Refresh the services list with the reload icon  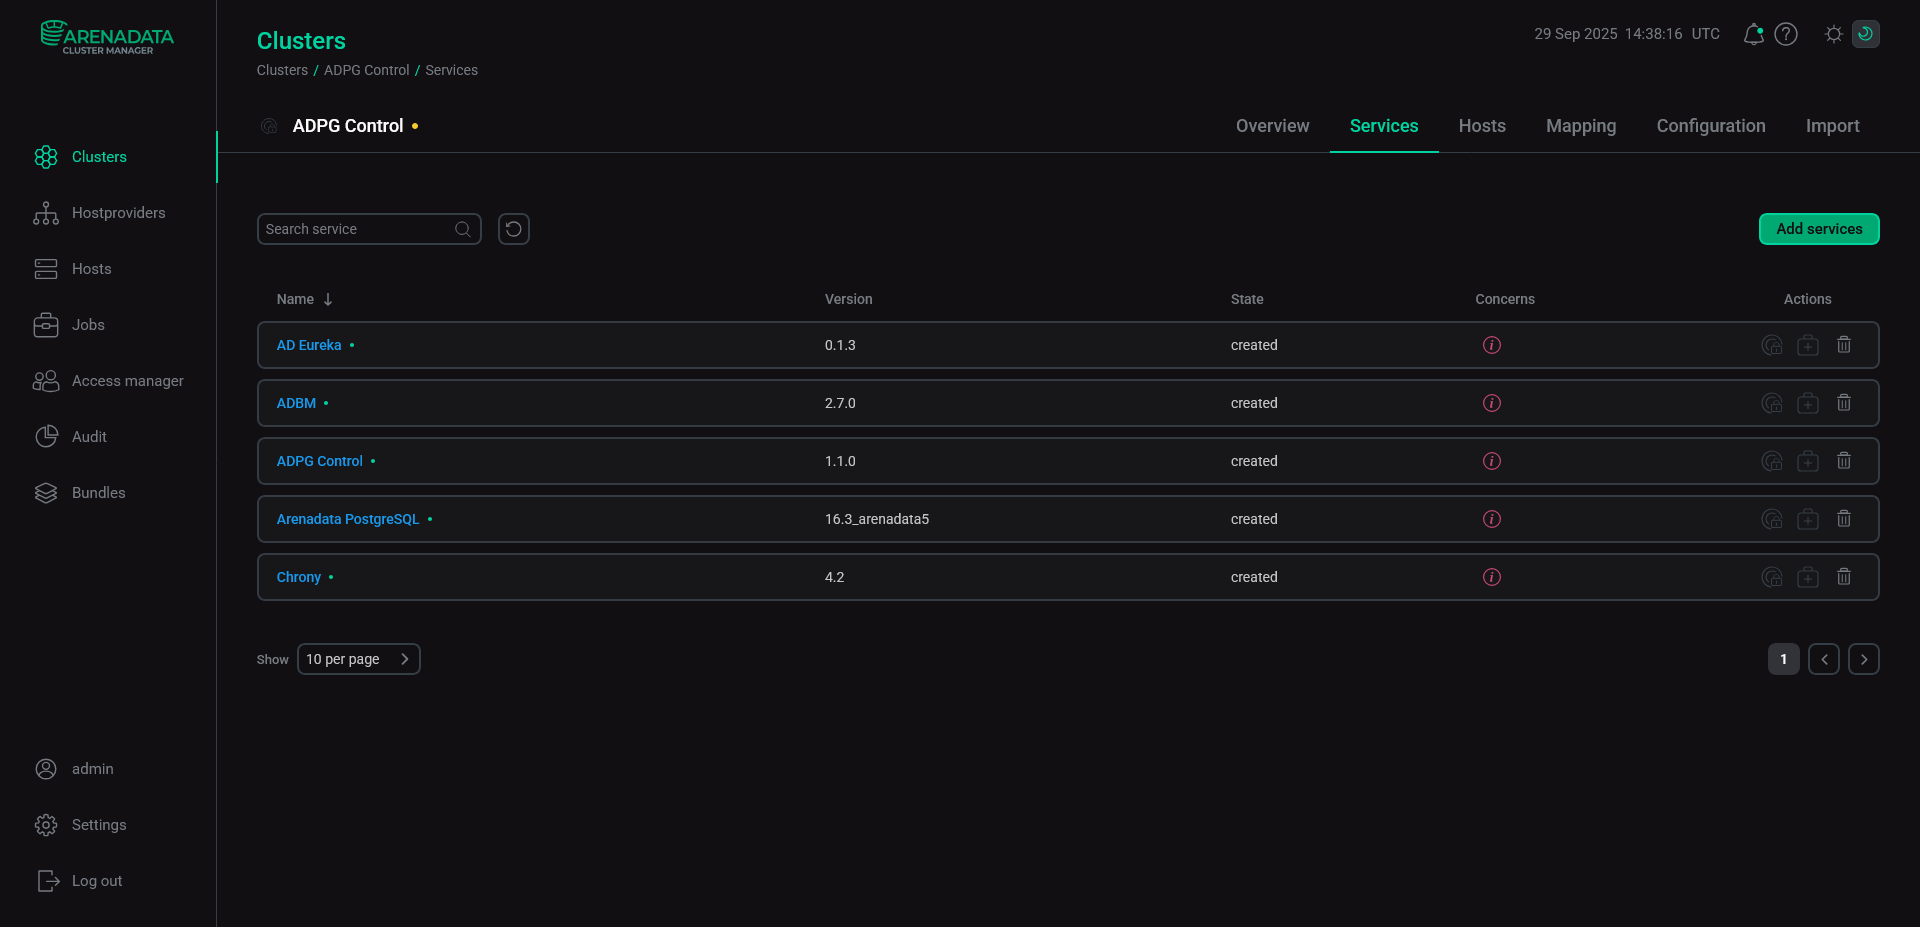pos(513,229)
